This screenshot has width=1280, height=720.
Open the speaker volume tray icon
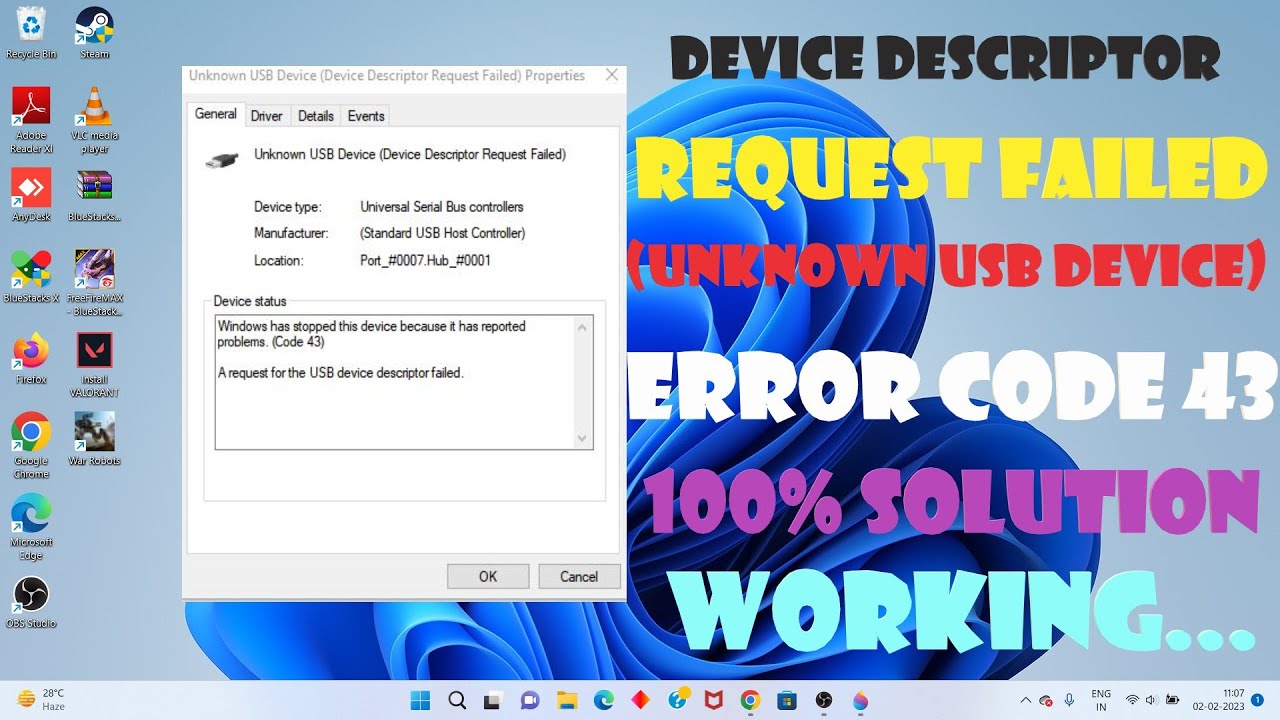1152,700
